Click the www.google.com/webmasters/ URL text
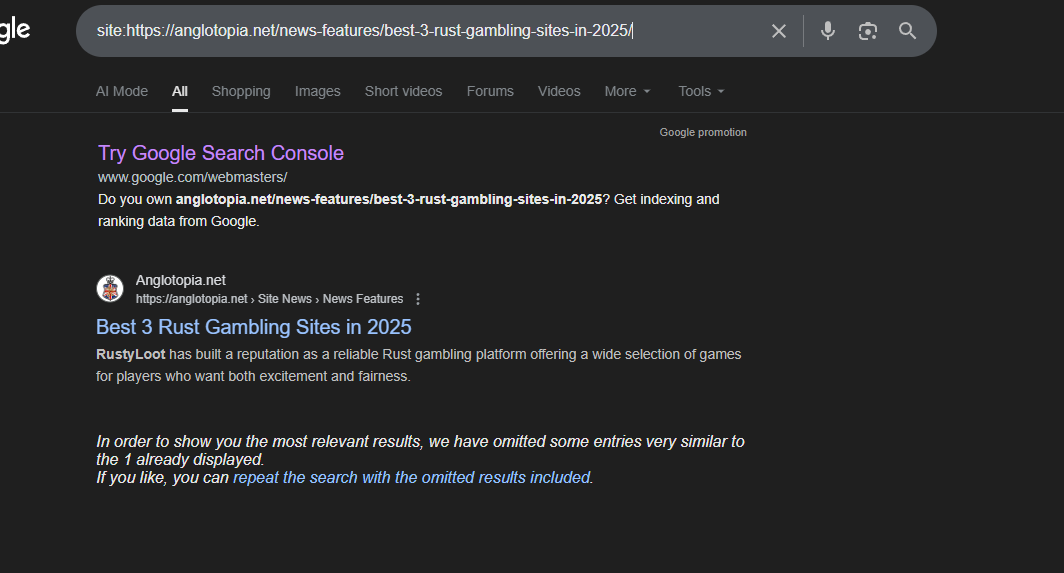This screenshot has height=573, width=1064. 193,177
